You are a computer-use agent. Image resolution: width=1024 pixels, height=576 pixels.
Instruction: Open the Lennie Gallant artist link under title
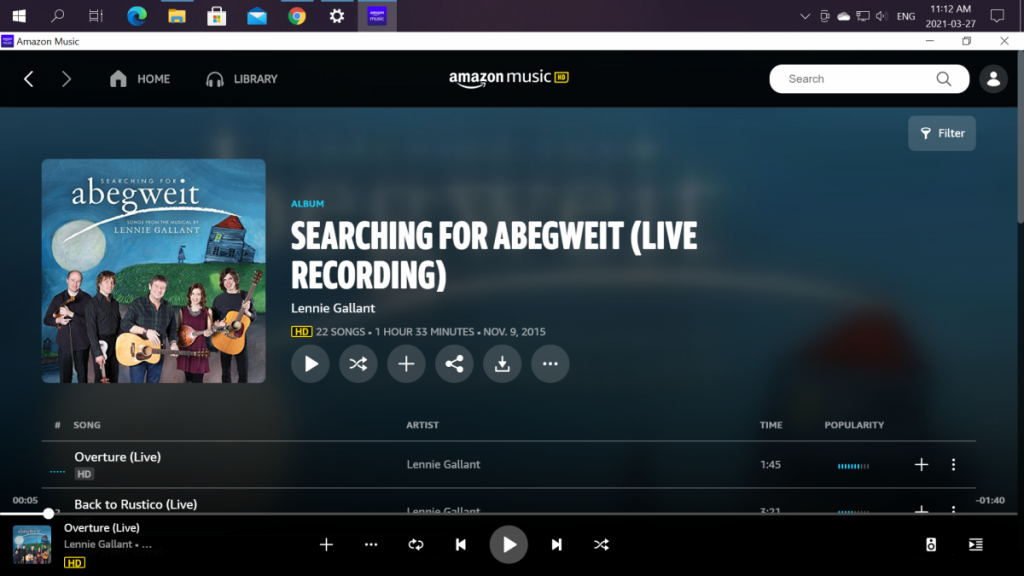click(333, 308)
